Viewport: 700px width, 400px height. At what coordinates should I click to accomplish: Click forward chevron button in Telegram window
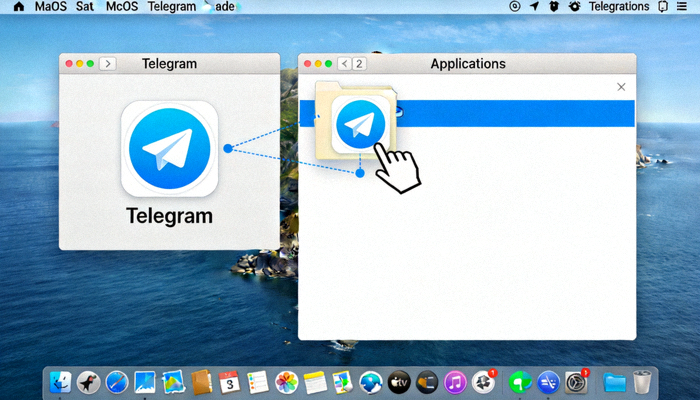pyautogui.click(x=108, y=64)
